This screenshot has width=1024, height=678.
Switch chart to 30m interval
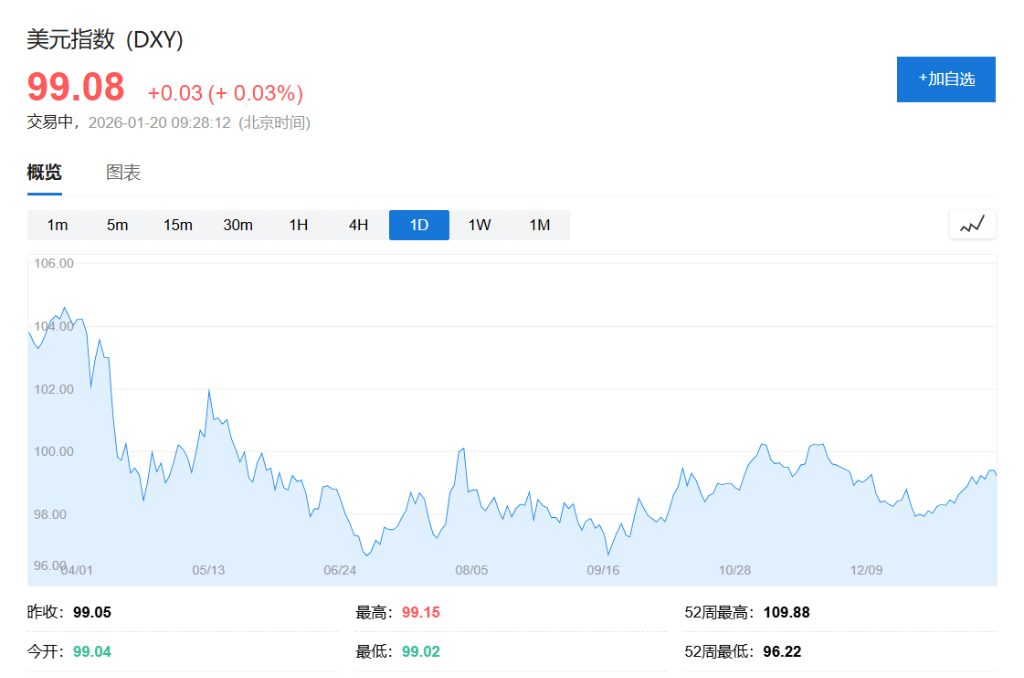click(237, 224)
